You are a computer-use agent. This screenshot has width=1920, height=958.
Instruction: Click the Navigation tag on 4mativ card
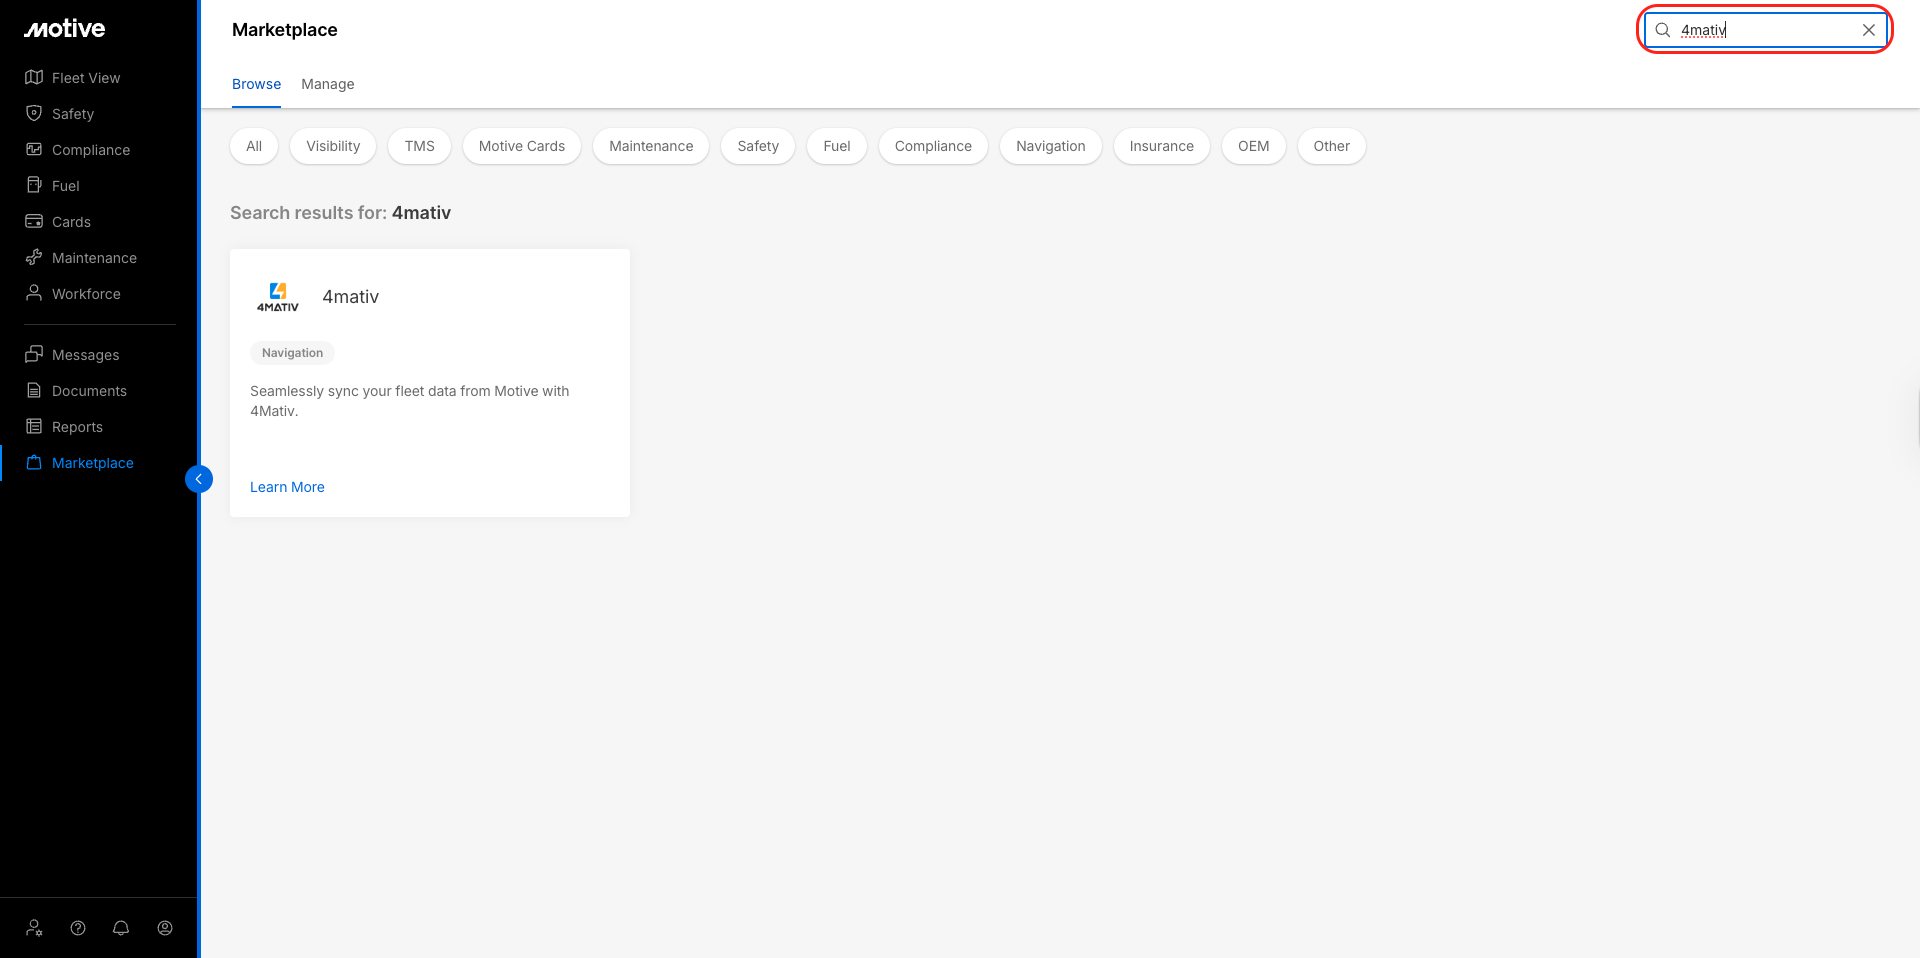pos(292,353)
